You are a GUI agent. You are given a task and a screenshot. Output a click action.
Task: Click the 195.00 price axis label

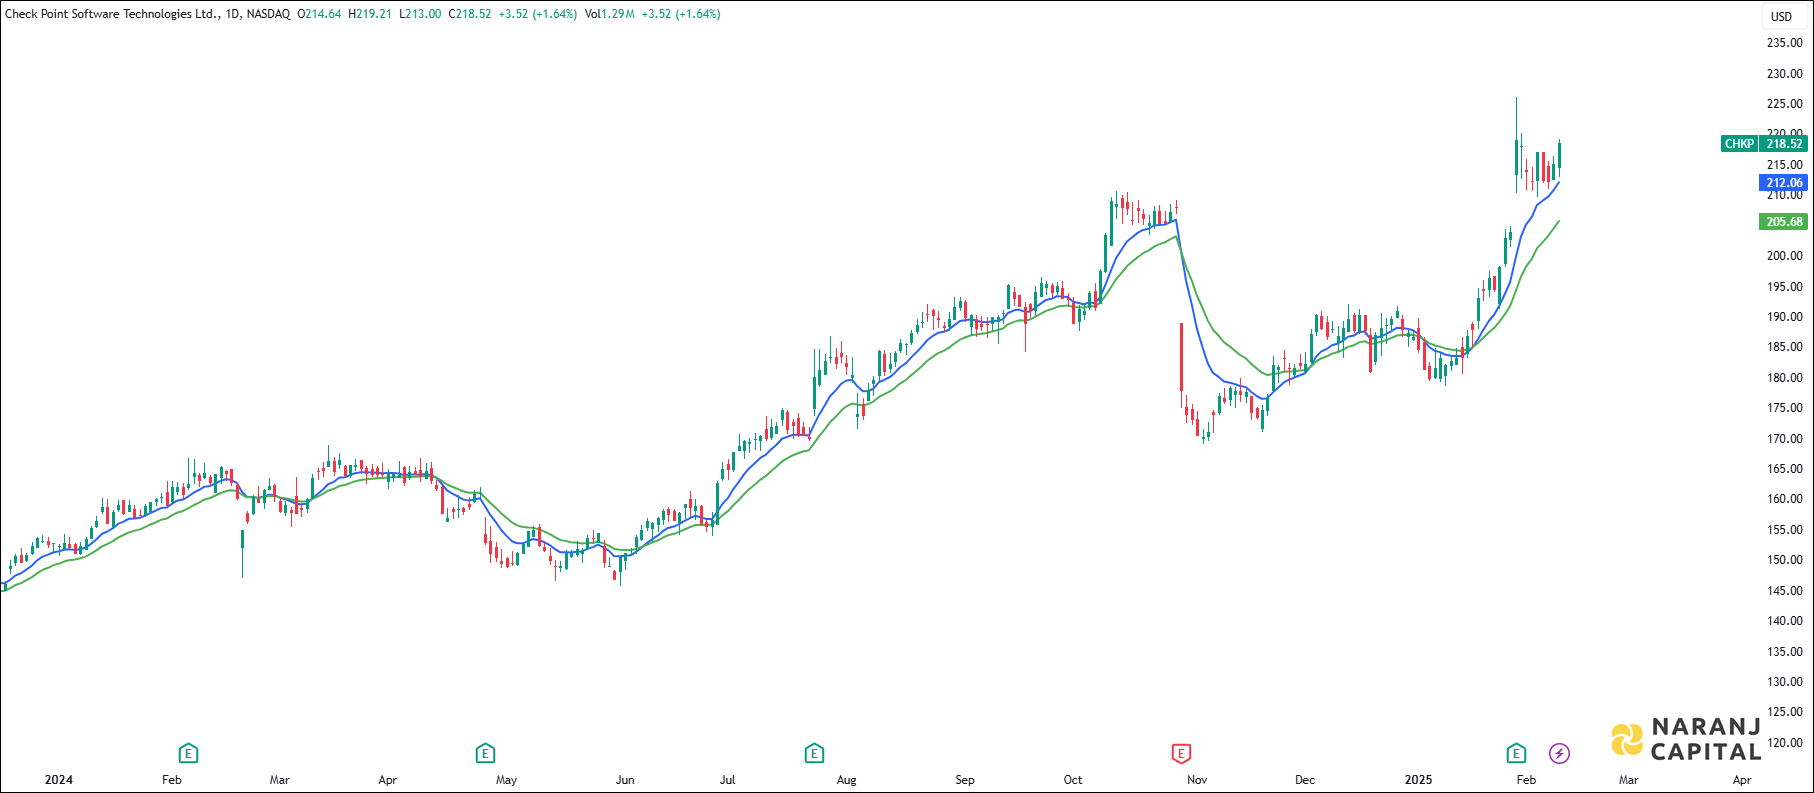1784,287
